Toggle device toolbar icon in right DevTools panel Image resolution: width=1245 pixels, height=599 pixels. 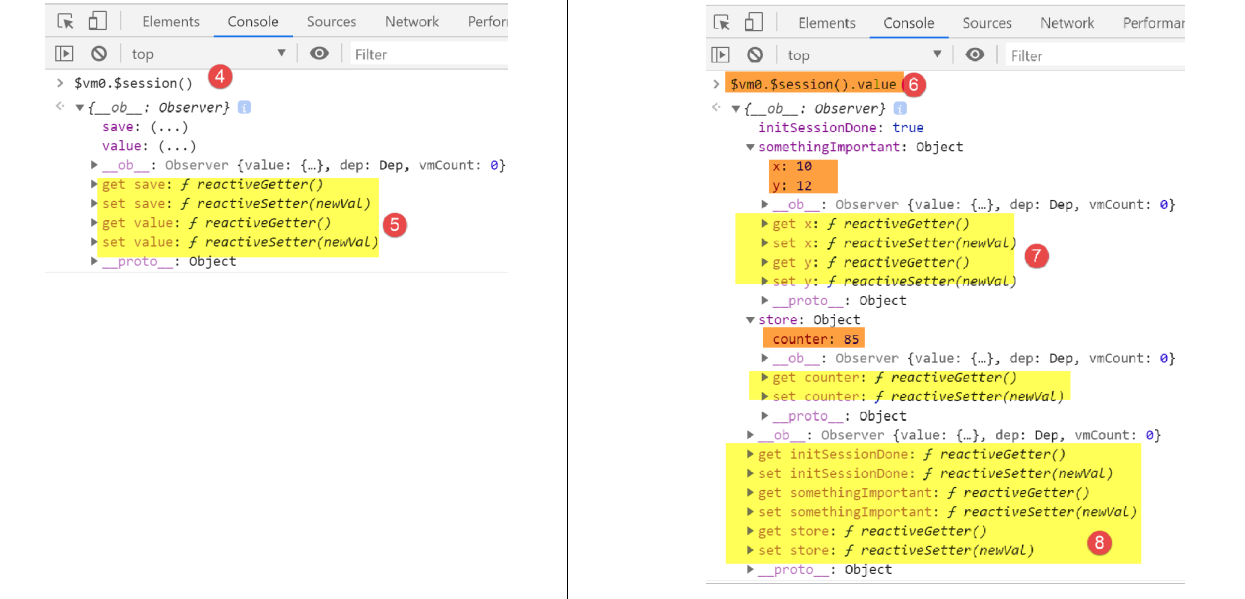753,22
